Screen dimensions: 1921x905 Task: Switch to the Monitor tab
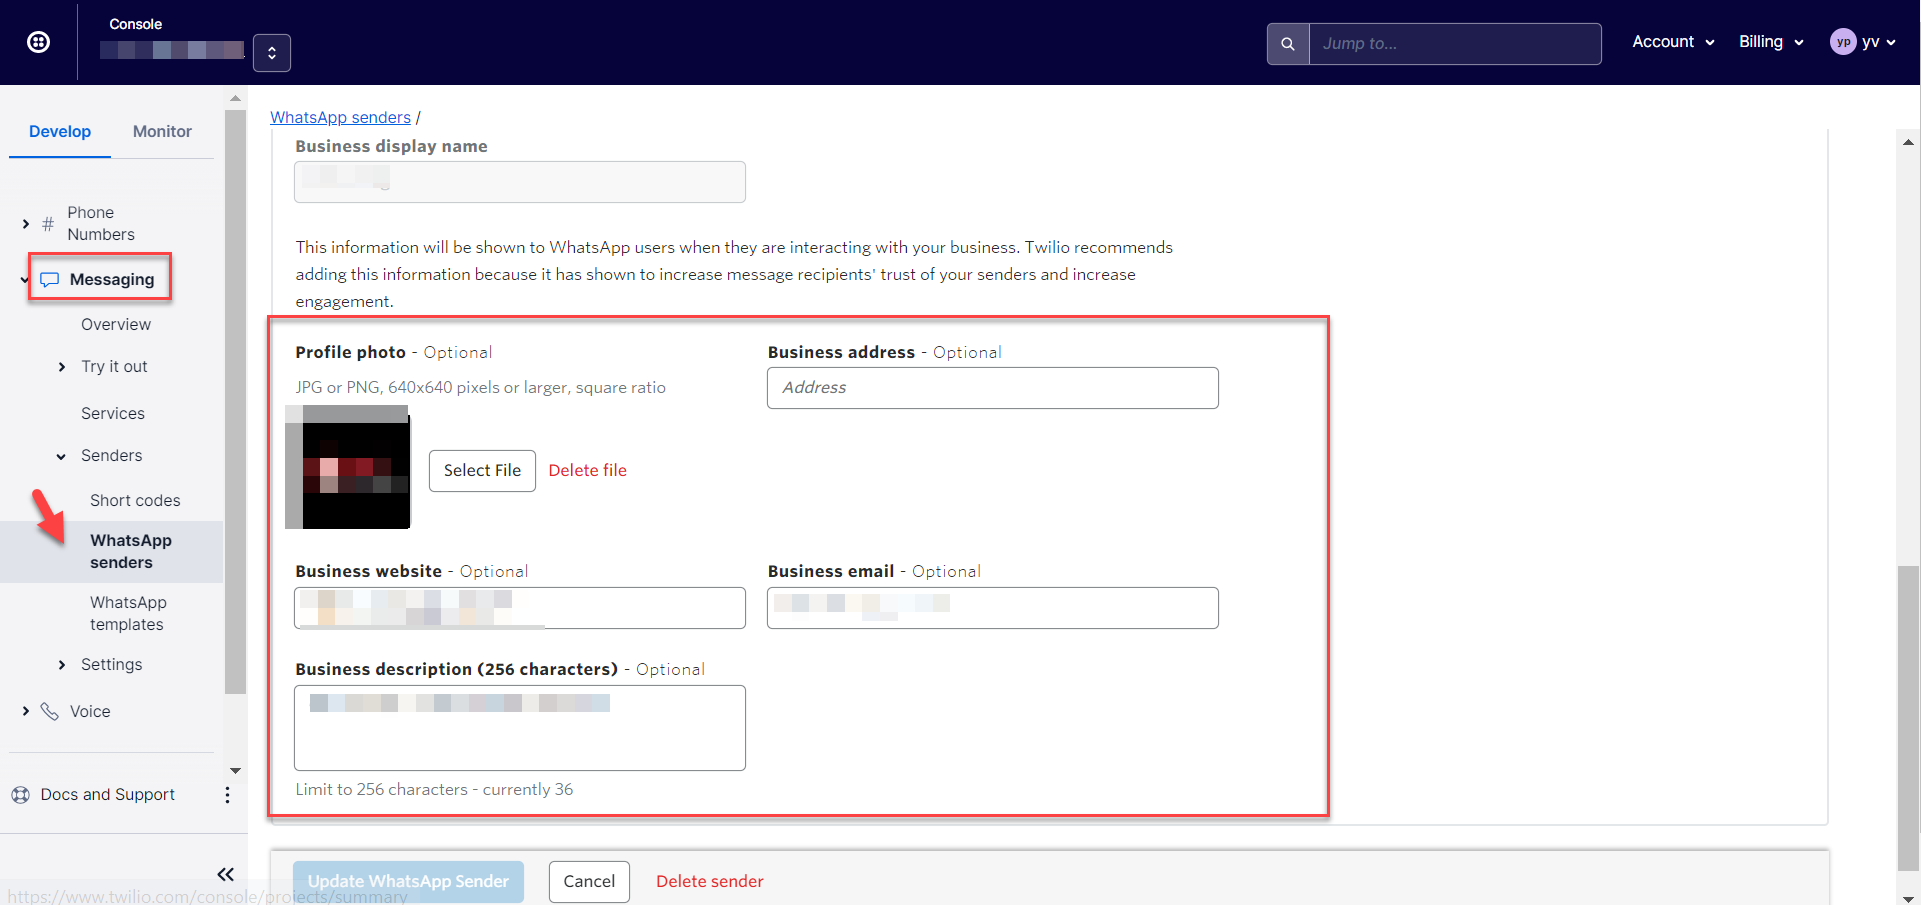162,132
